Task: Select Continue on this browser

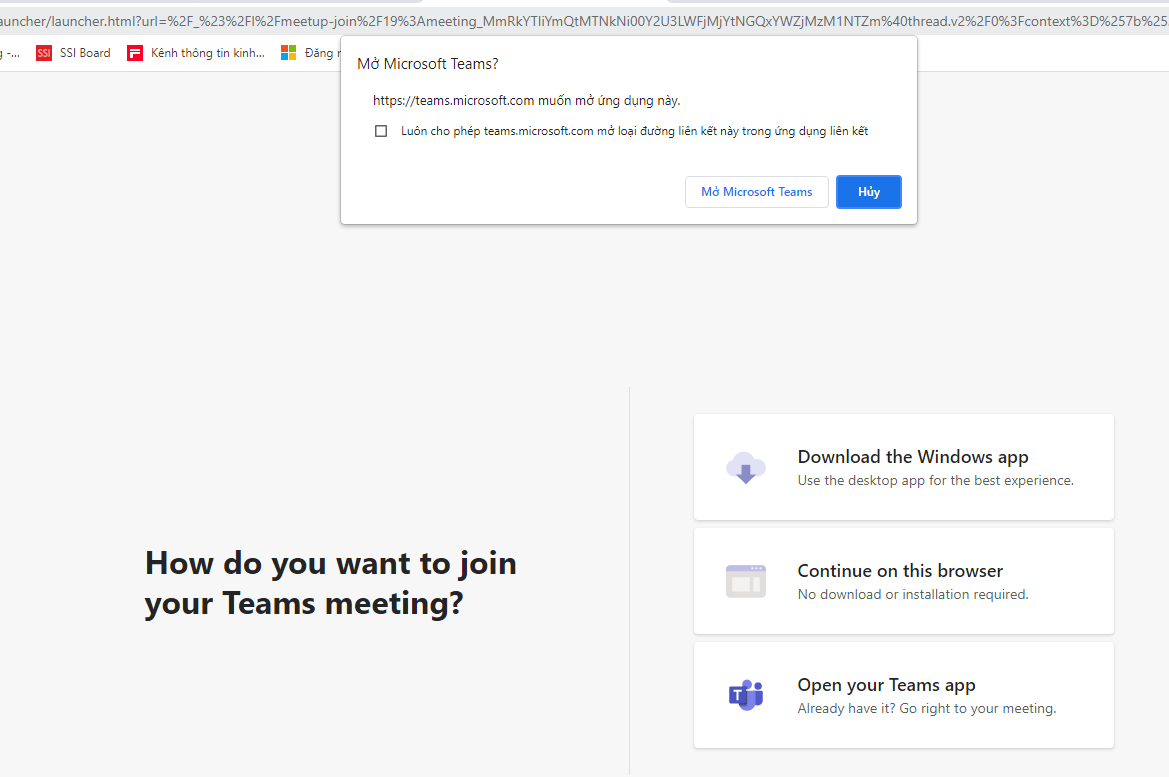Action: pos(899,571)
